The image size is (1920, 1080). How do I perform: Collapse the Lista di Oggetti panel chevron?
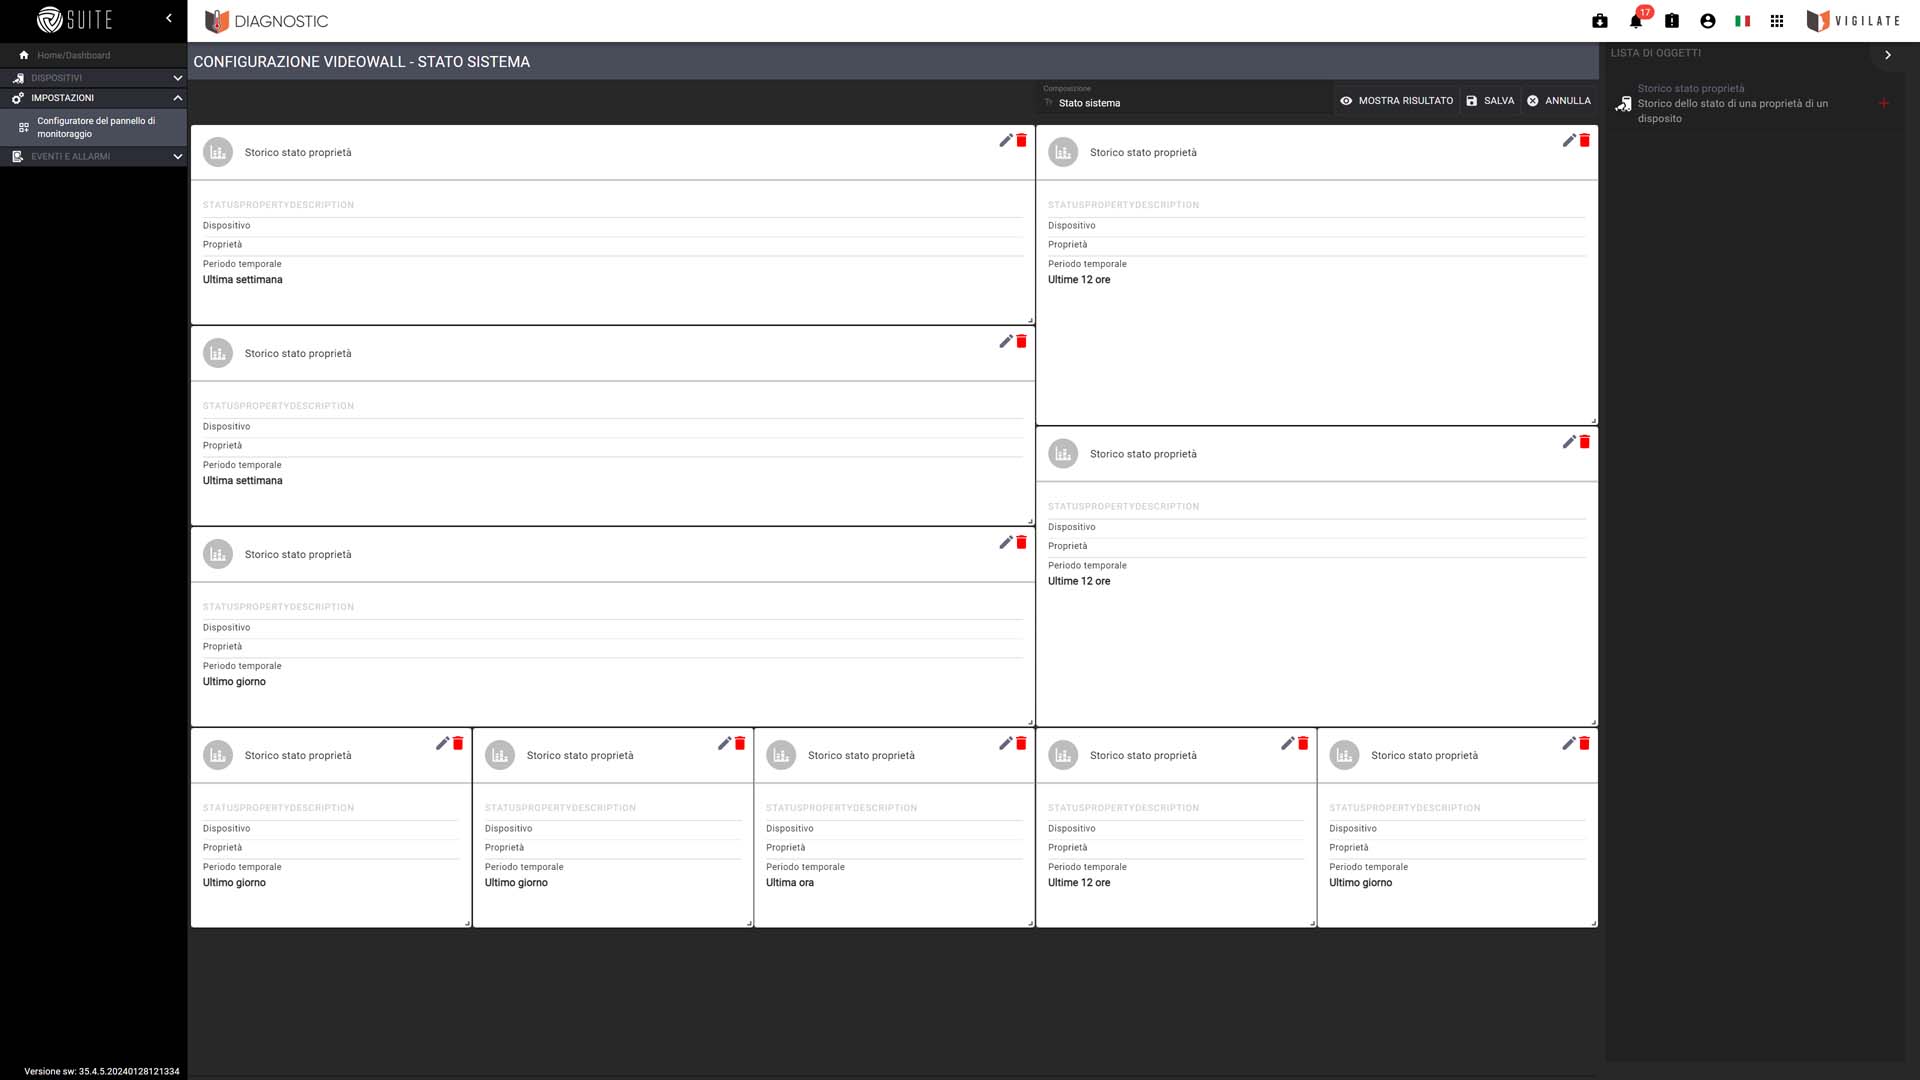pos(1888,55)
